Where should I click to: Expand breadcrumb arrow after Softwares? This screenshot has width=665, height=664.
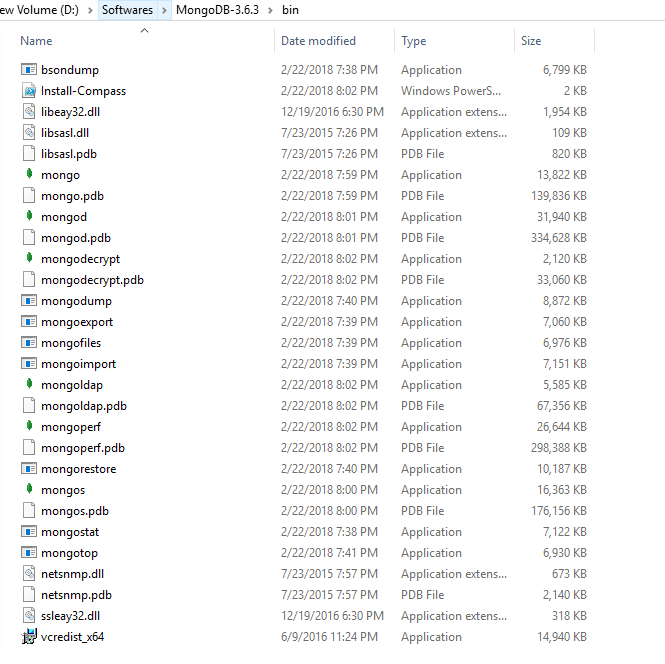click(x=165, y=10)
